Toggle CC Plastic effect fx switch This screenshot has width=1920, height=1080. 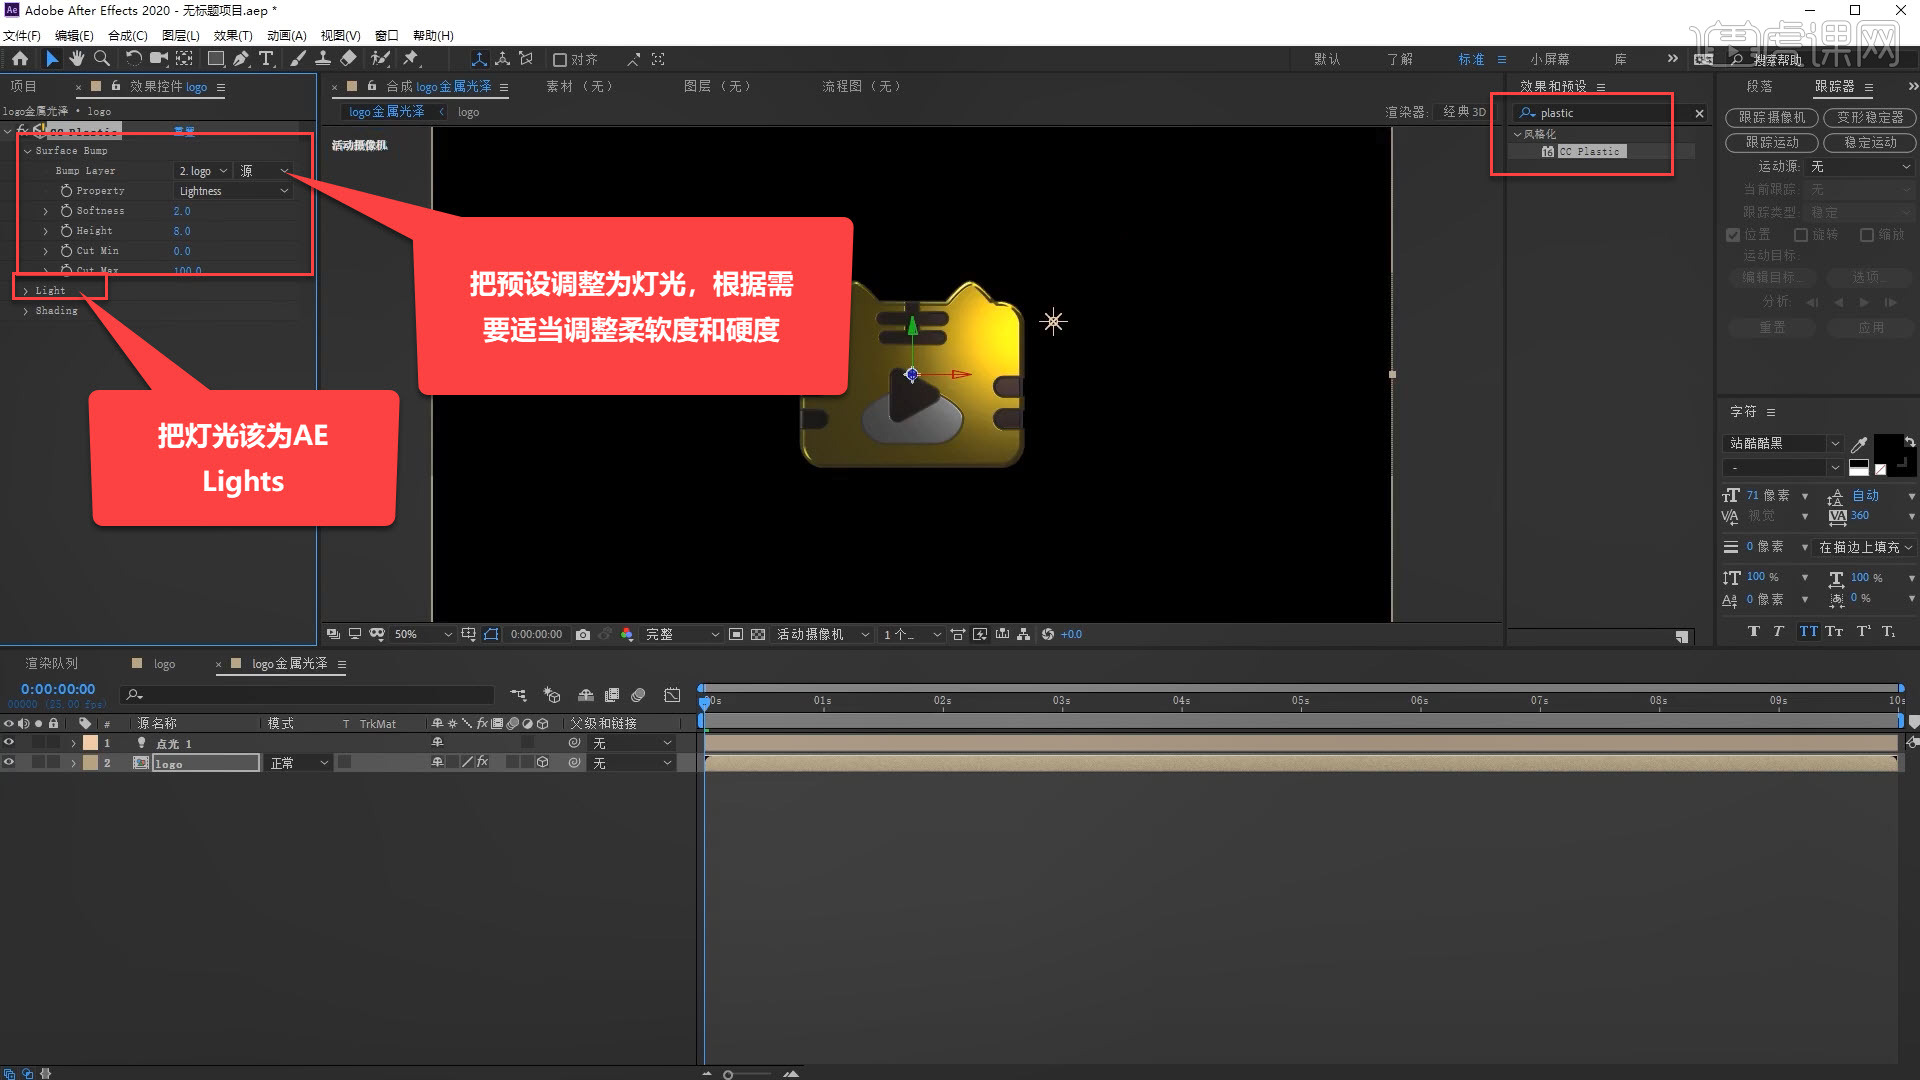(23, 131)
